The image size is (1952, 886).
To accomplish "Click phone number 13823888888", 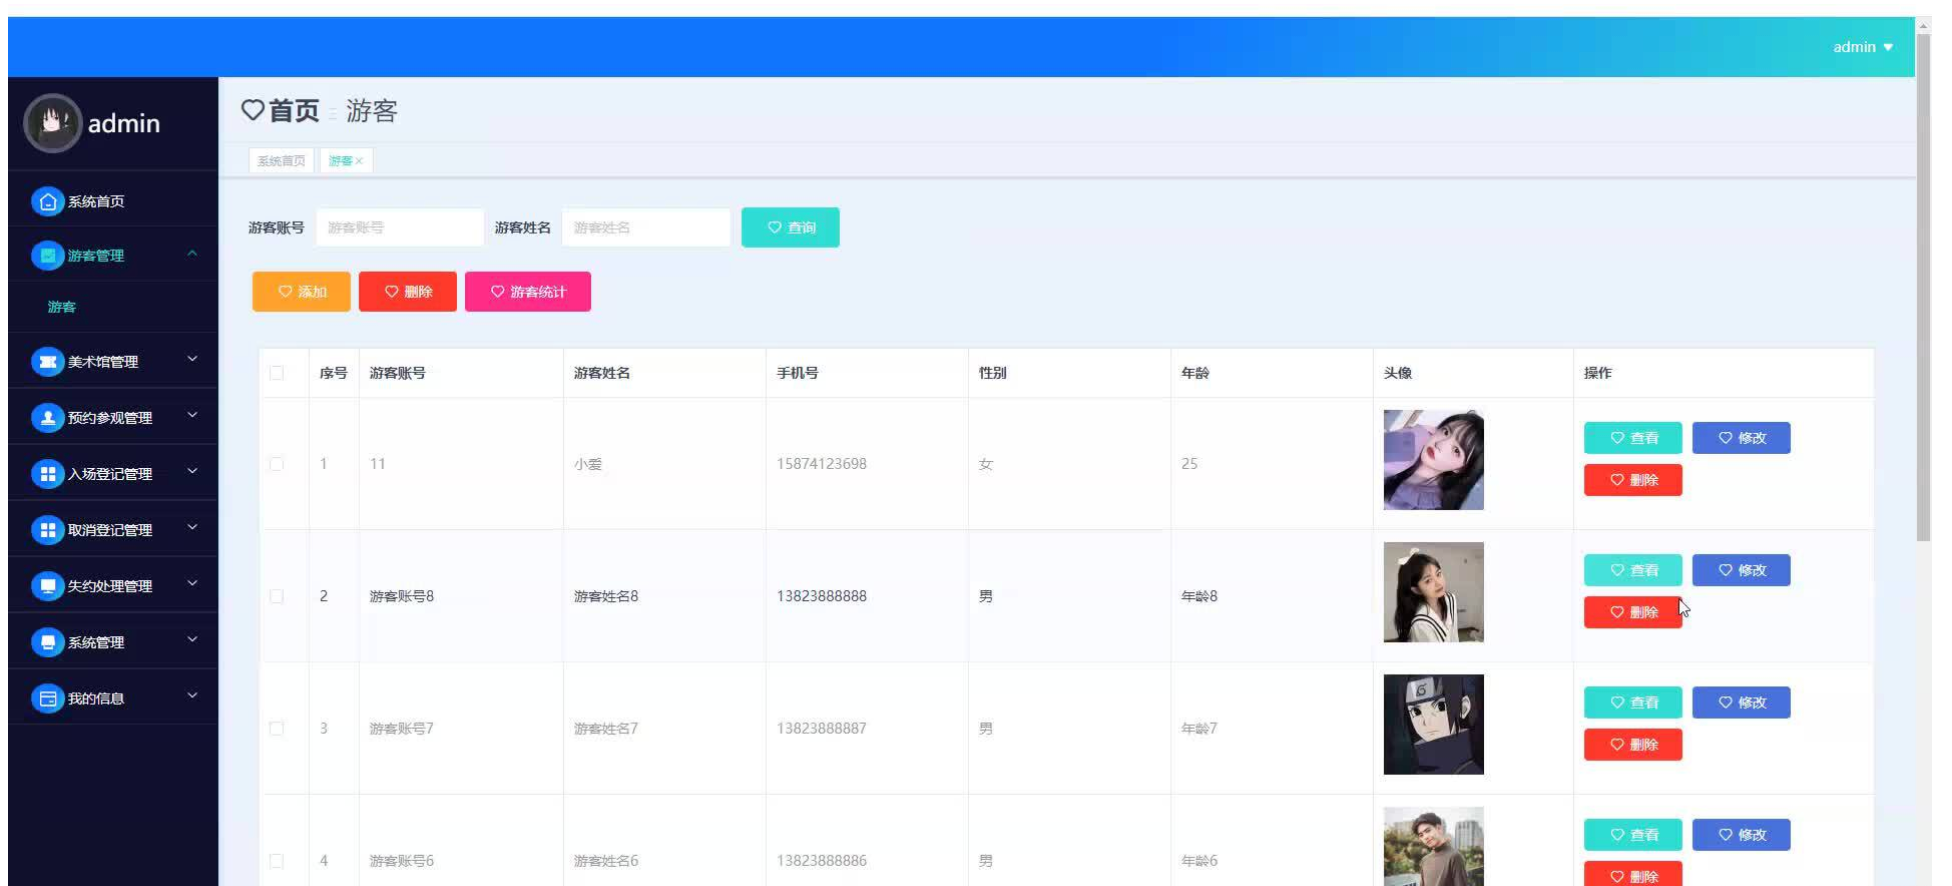I will pyautogui.click(x=822, y=596).
